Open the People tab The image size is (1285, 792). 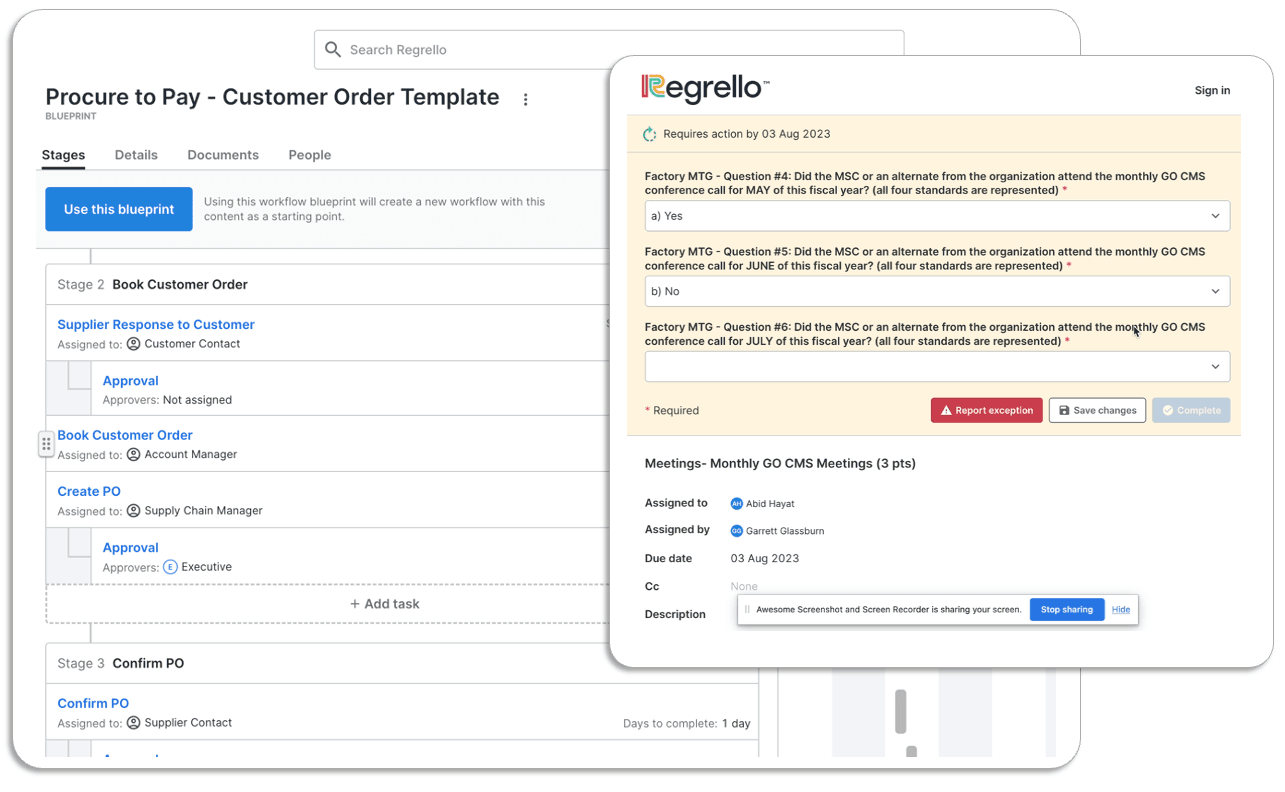coord(310,155)
